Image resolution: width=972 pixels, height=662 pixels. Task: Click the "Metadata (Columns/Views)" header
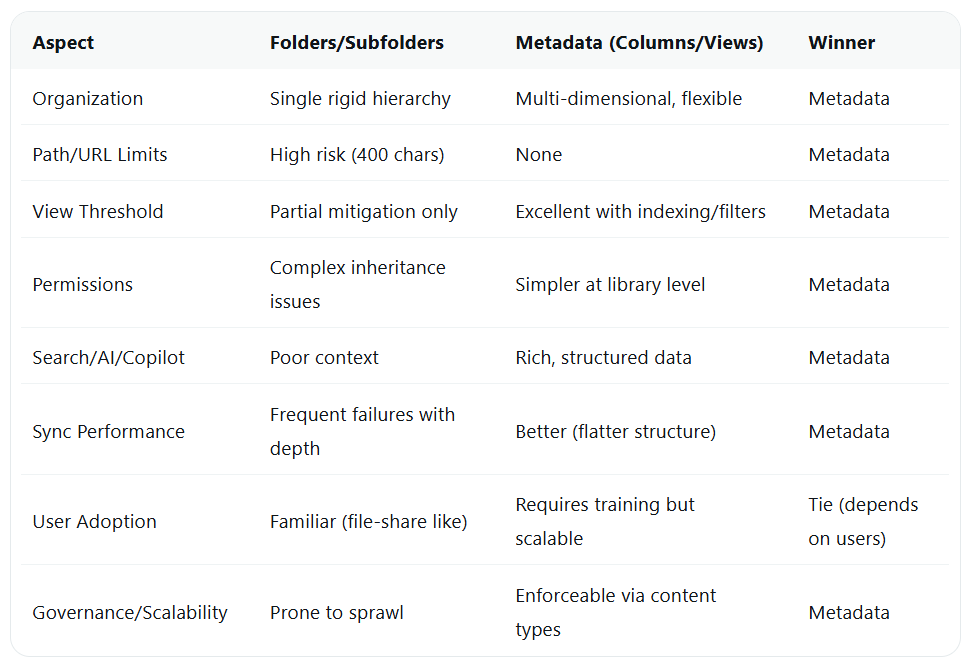pos(639,43)
